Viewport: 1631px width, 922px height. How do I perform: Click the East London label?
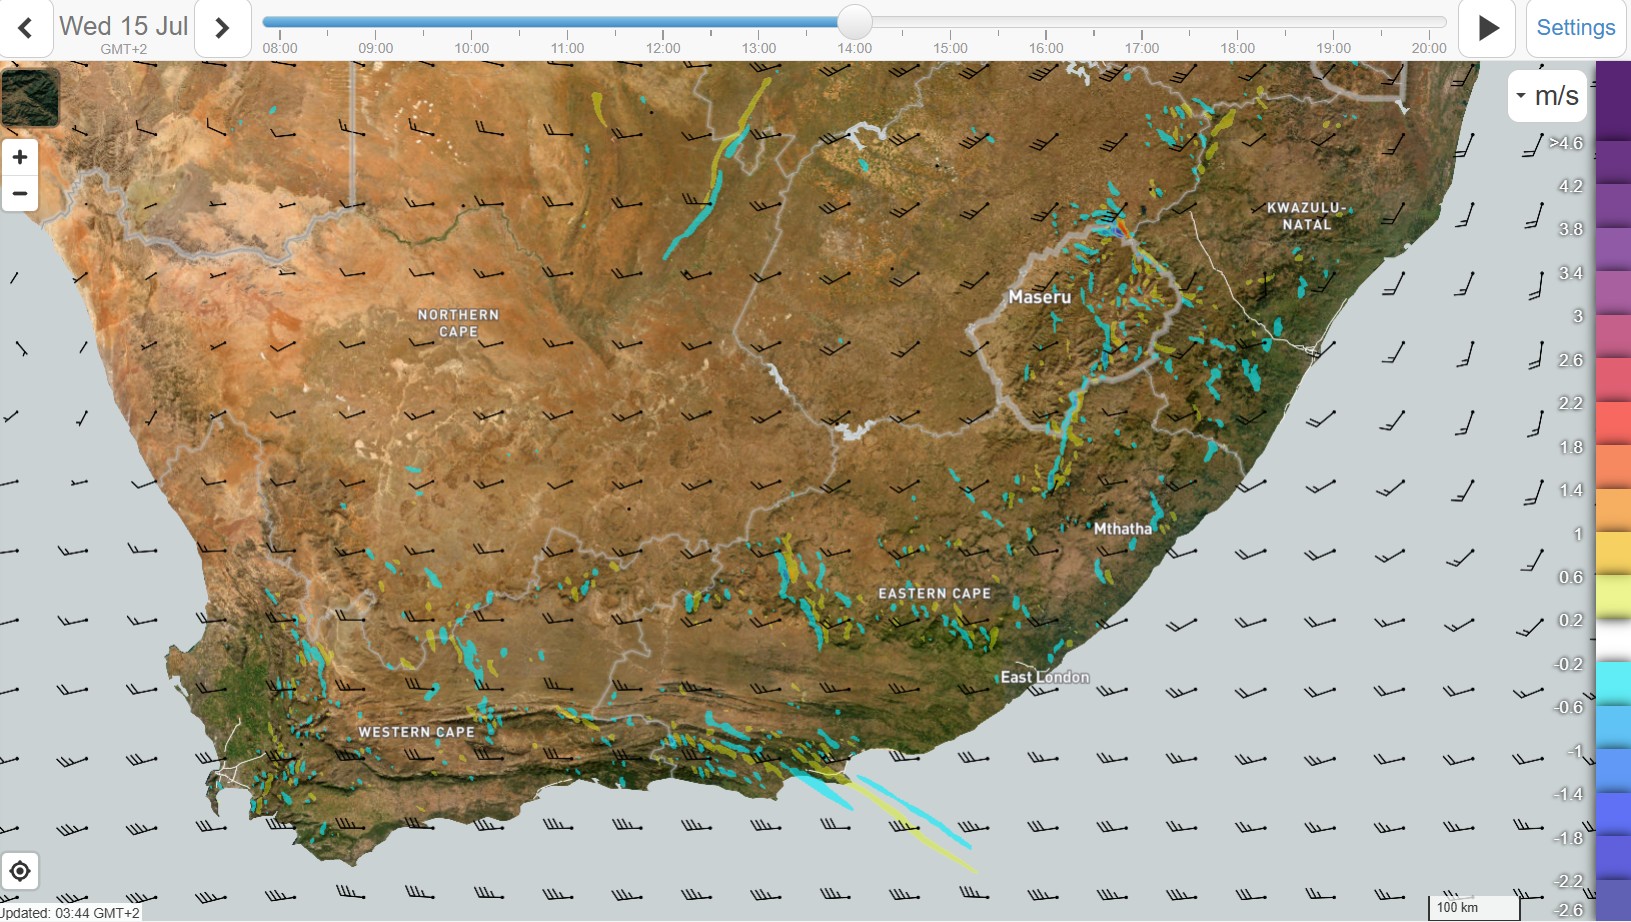(x=1045, y=677)
